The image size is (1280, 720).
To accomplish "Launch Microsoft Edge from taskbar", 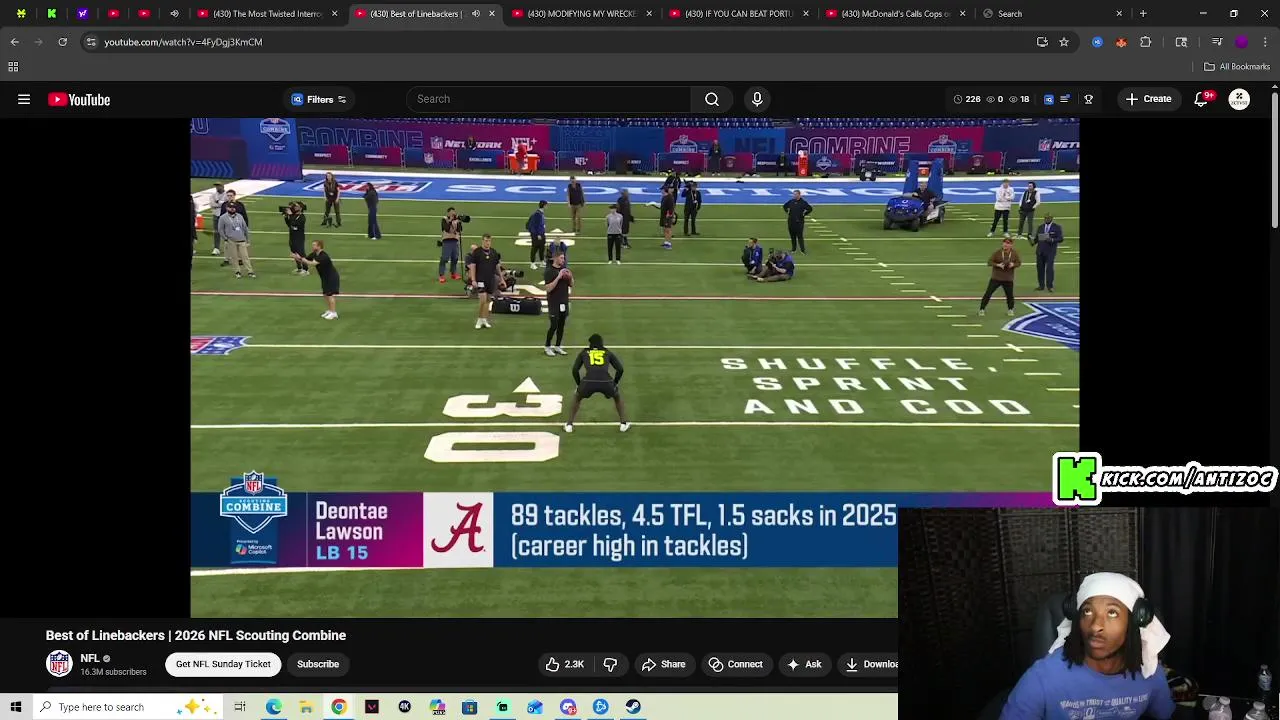I will pyautogui.click(x=273, y=707).
